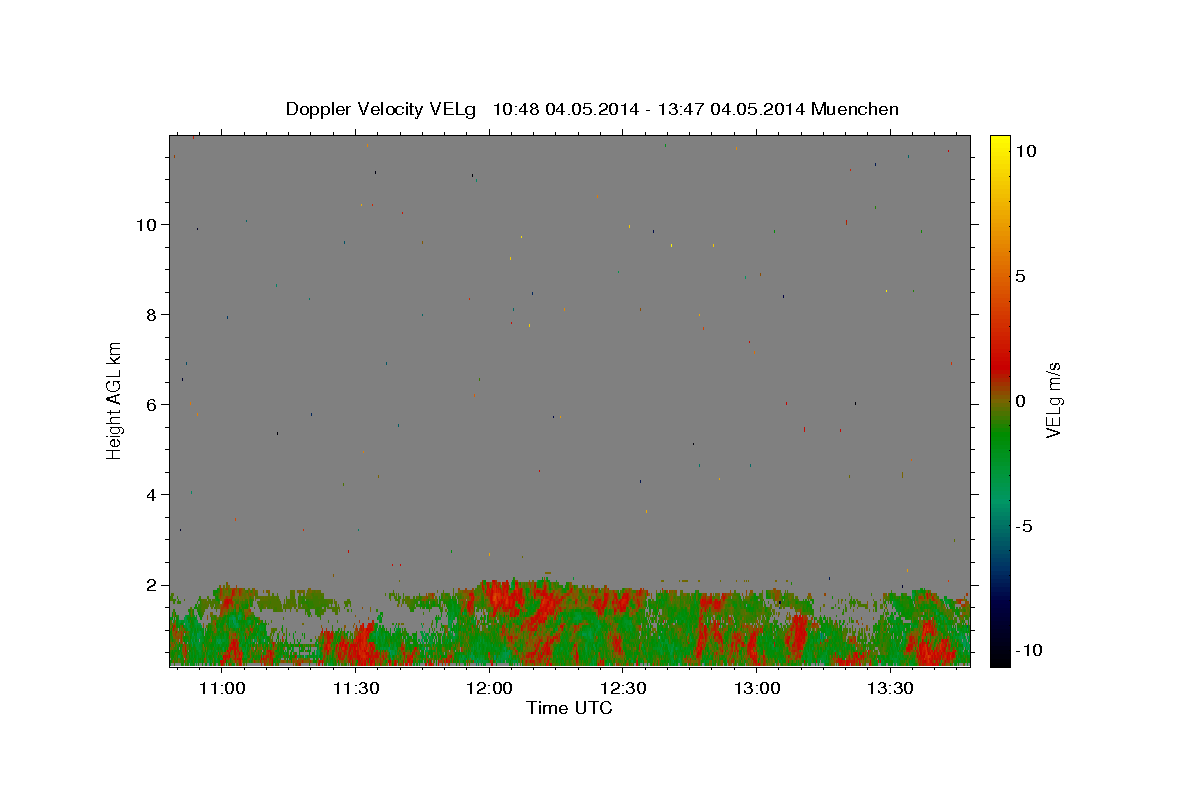Click the start time '10:48 04.05.2014' in the title
This screenshot has height=800, width=1200.
[x=564, y=109]
